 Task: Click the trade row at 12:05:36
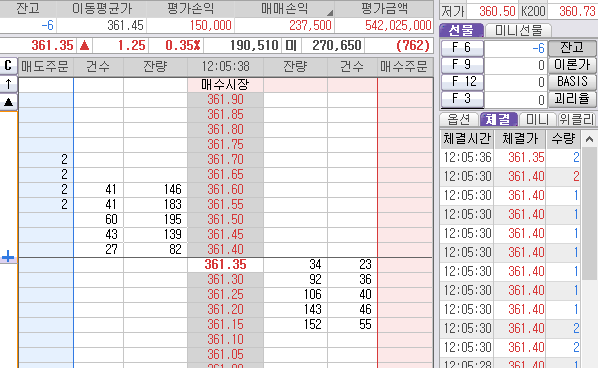point(510,157)
